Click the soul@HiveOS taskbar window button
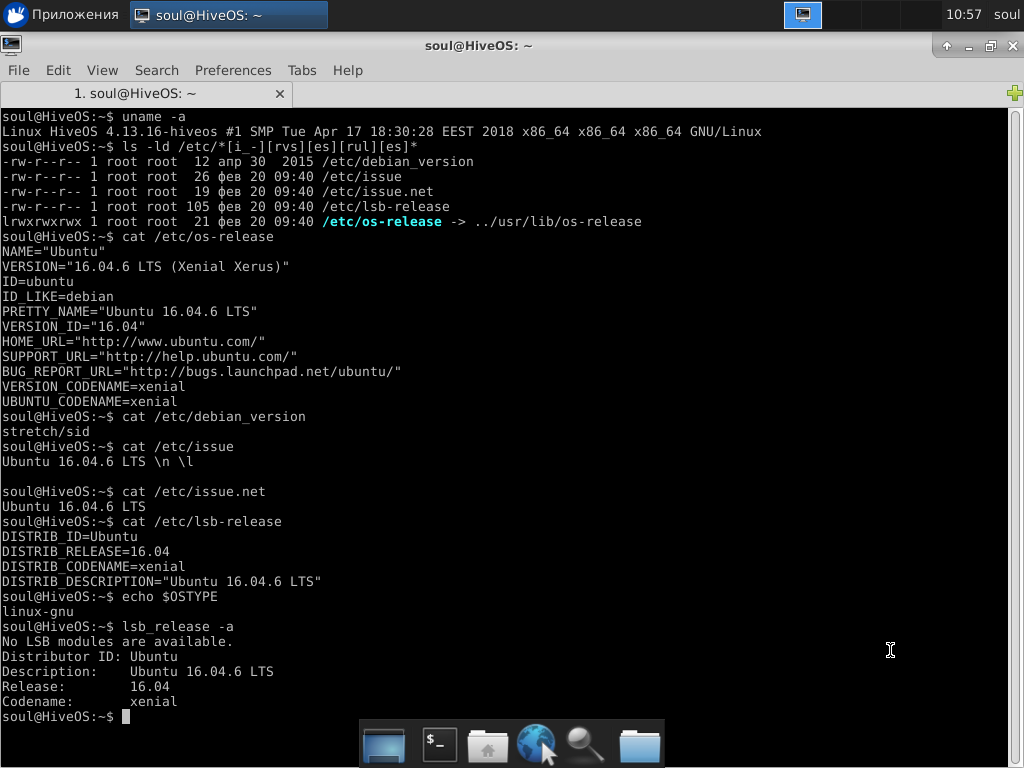The height and width of the screenshot is (768, 1024). 229,15
